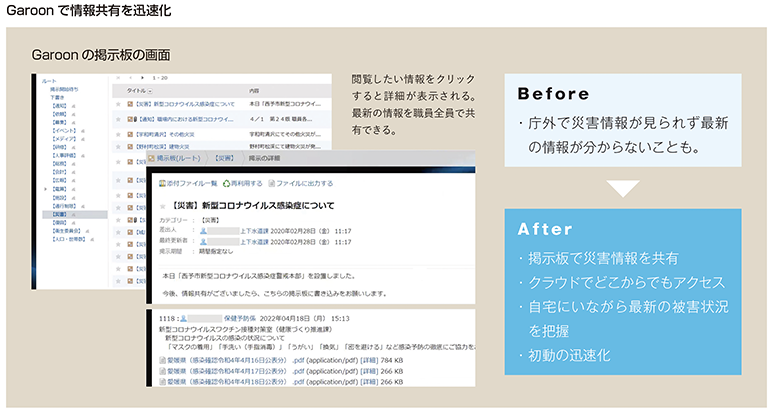773x413 pixels.
Task: Go to 【災害】 in the breadcrumb
Action: (225, 158)
